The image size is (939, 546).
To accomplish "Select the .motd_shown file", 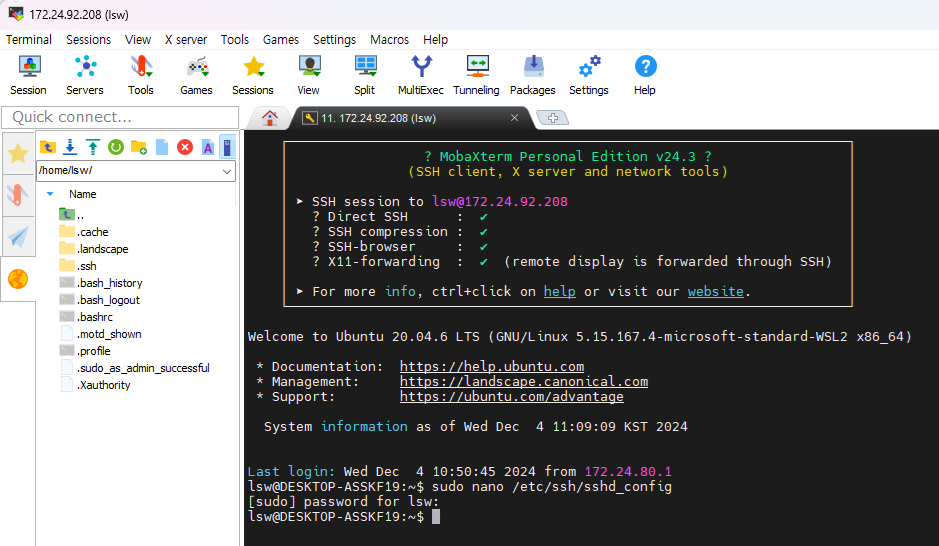I will 101,334.
